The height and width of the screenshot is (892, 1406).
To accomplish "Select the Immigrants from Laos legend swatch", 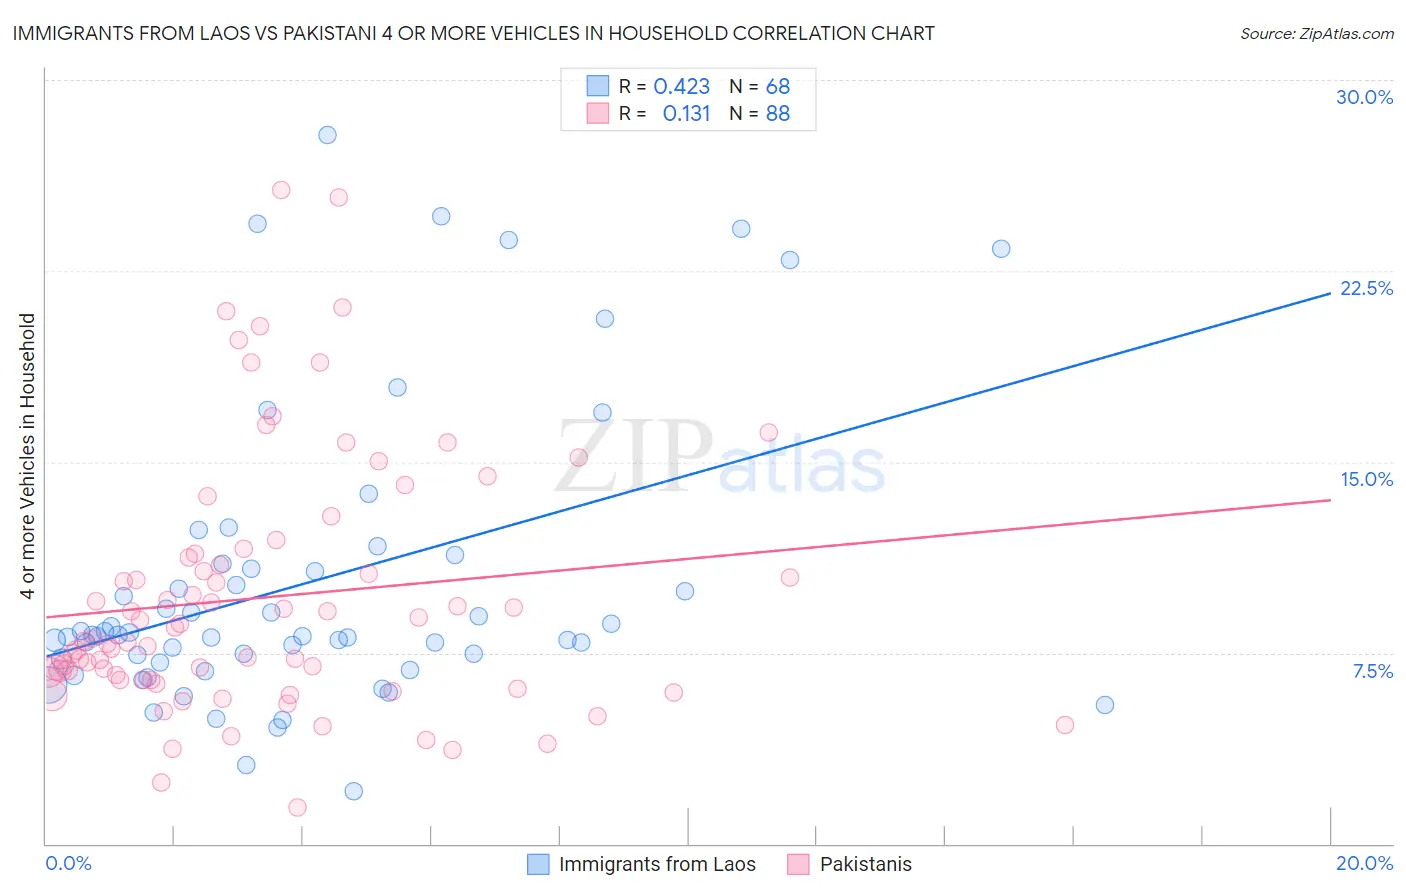I will (x=538, y=864).
